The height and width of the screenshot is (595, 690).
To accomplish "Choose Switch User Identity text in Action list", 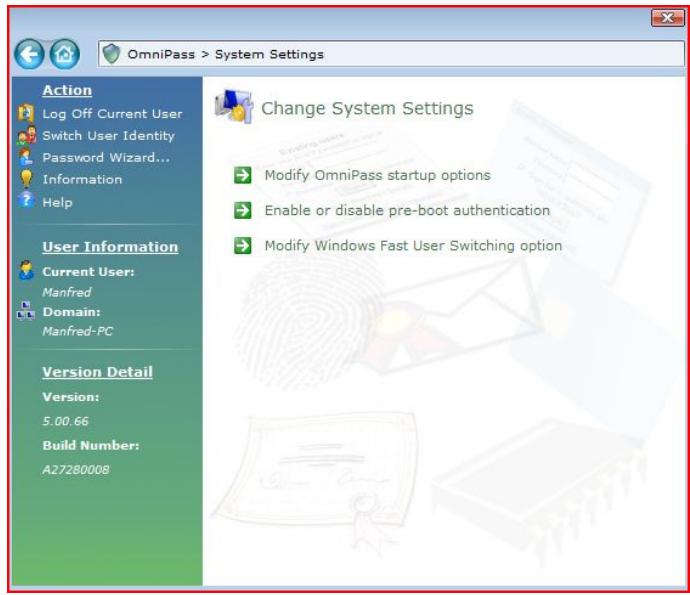I will point(108,136).
